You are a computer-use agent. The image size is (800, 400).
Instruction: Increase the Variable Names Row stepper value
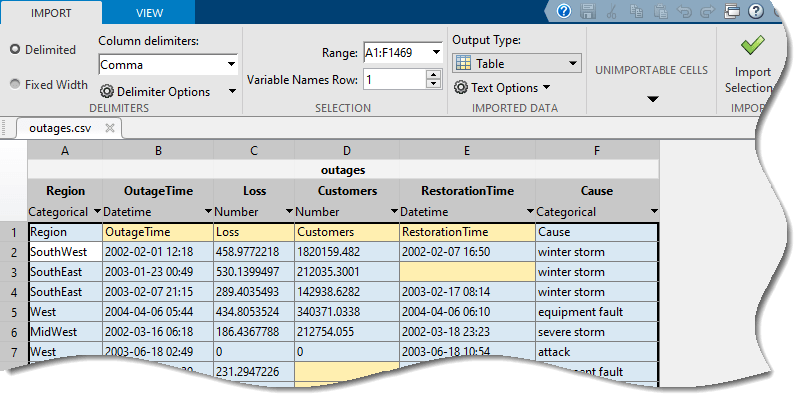433,74
